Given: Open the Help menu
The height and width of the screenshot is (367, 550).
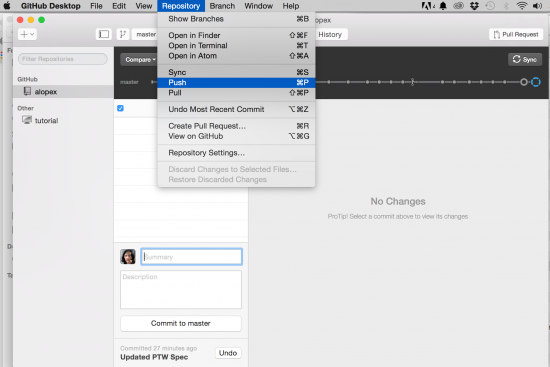Looking at the screenshot, I should tap(291, 6).
